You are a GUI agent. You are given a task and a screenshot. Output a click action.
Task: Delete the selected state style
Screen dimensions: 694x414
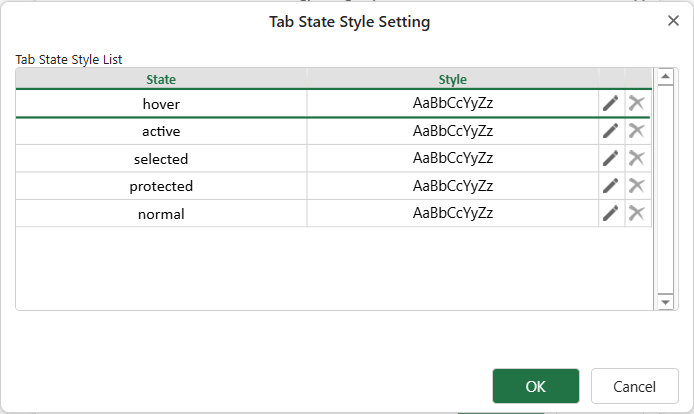click(636, 159)
